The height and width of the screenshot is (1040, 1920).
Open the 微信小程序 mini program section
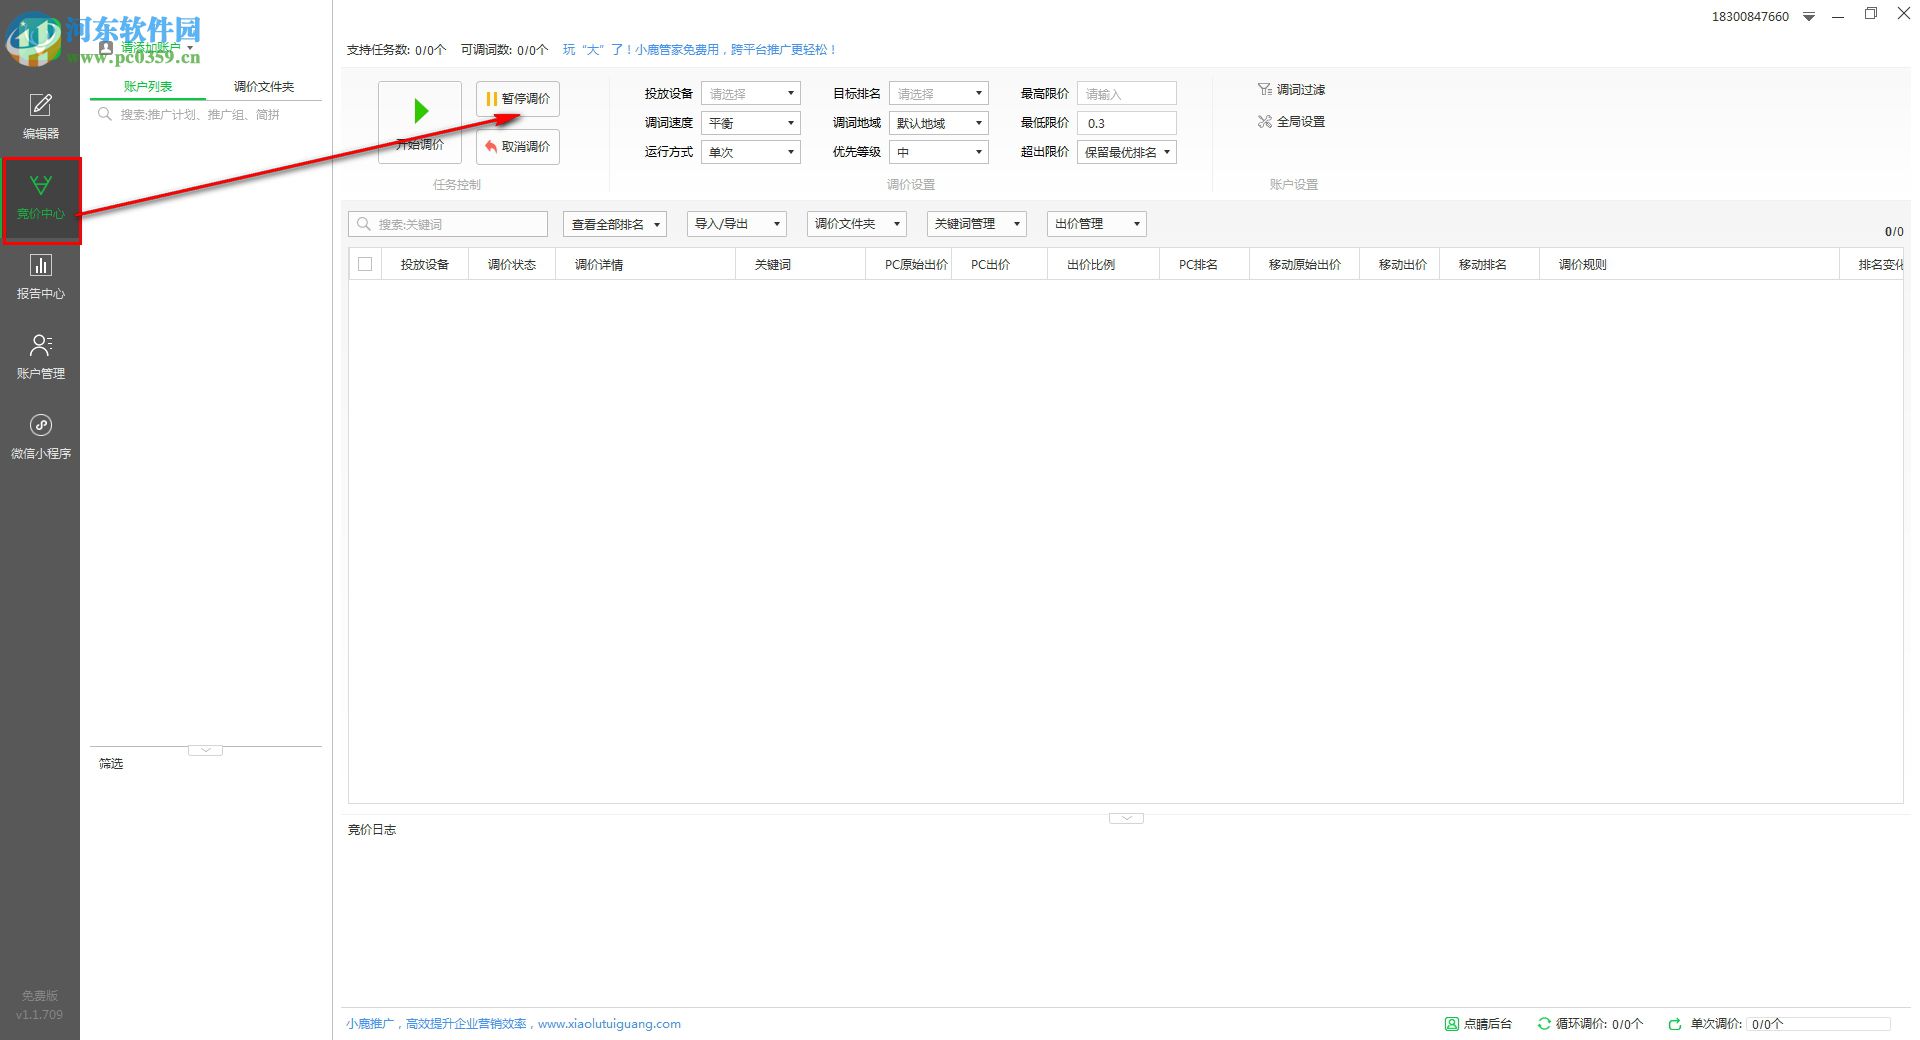click(x=40, y=437)
